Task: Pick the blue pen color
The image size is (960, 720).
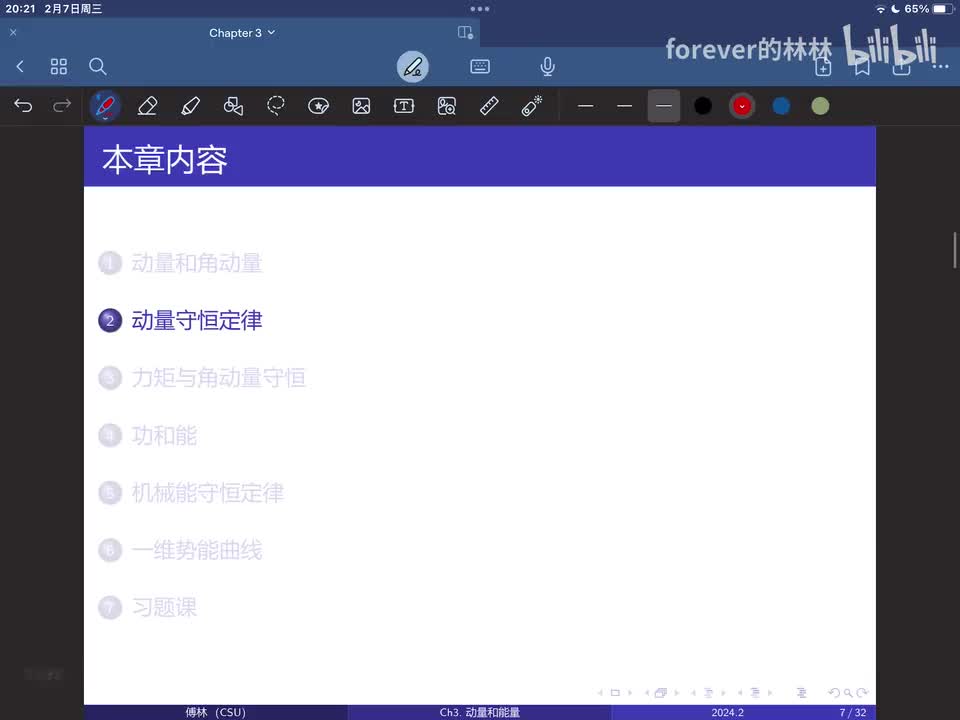Action: (781, 106)
